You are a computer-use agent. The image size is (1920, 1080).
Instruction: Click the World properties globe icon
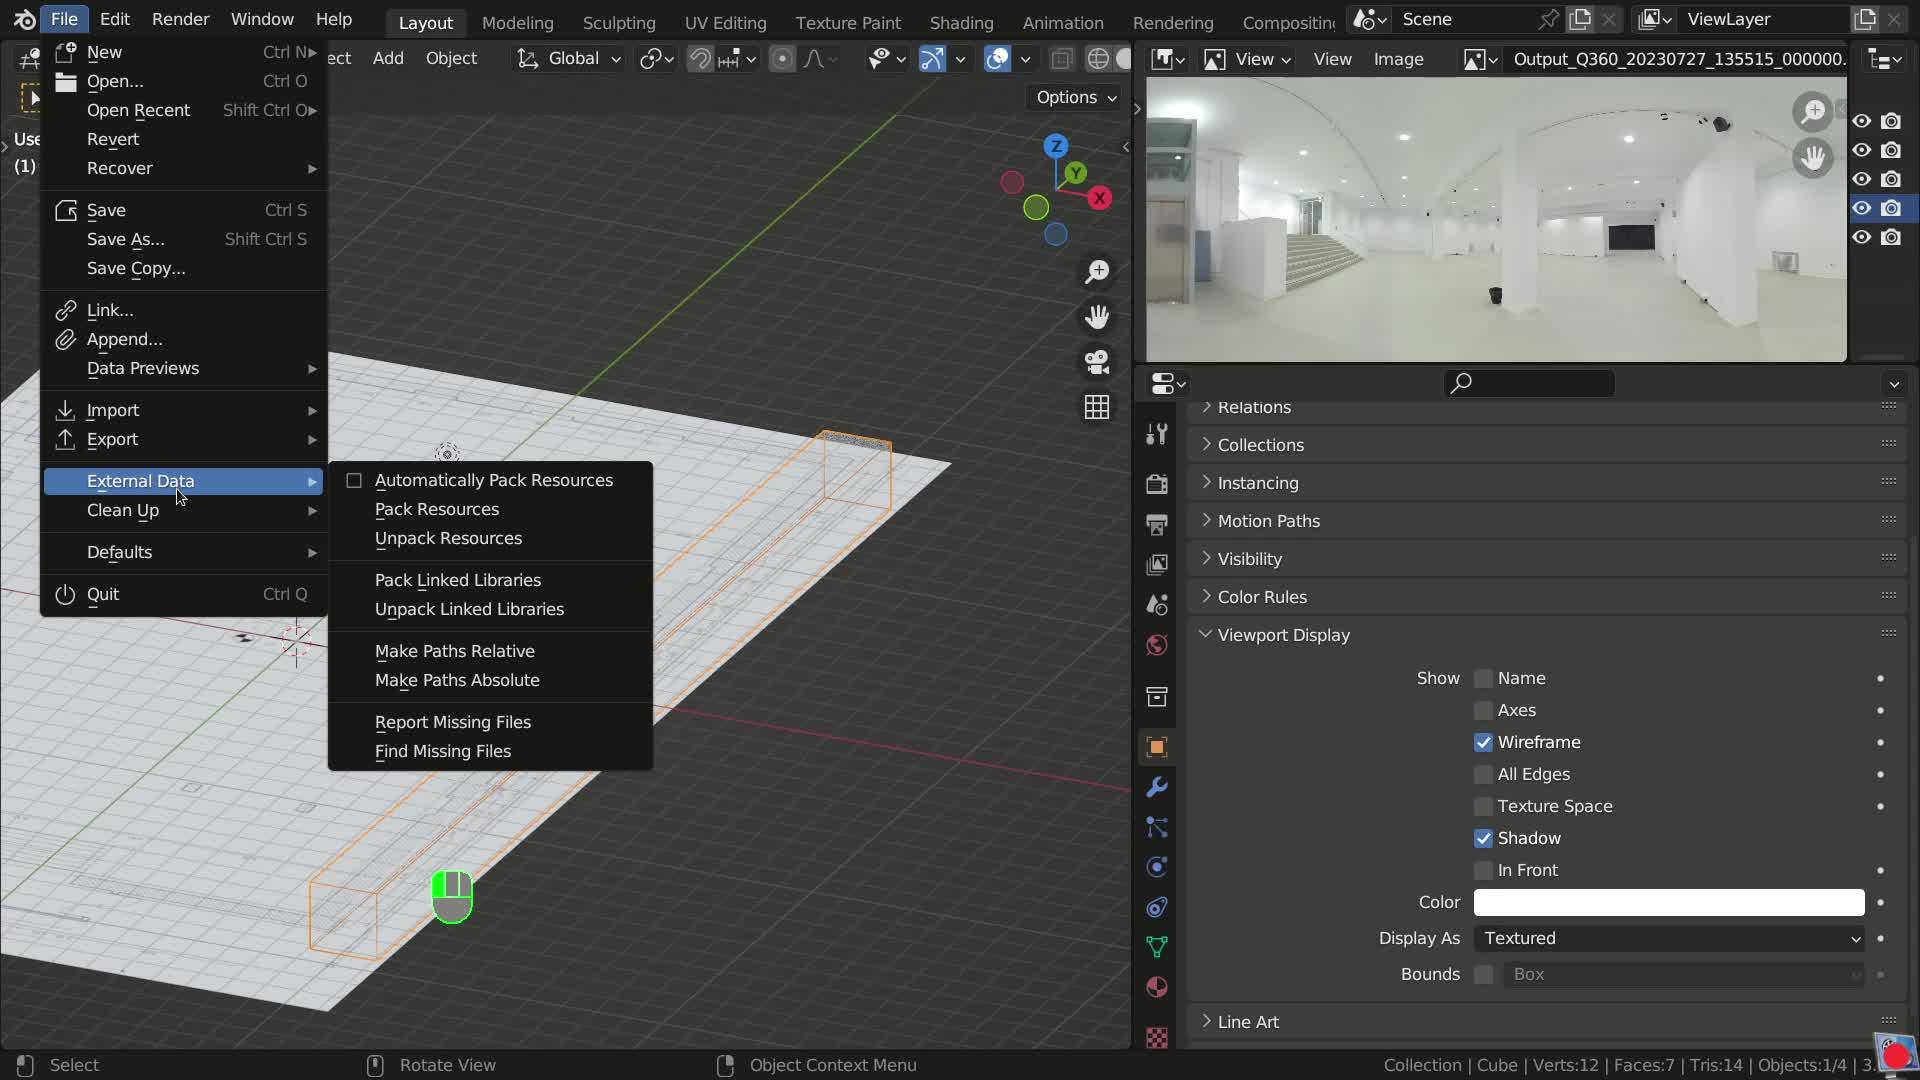1157,645
